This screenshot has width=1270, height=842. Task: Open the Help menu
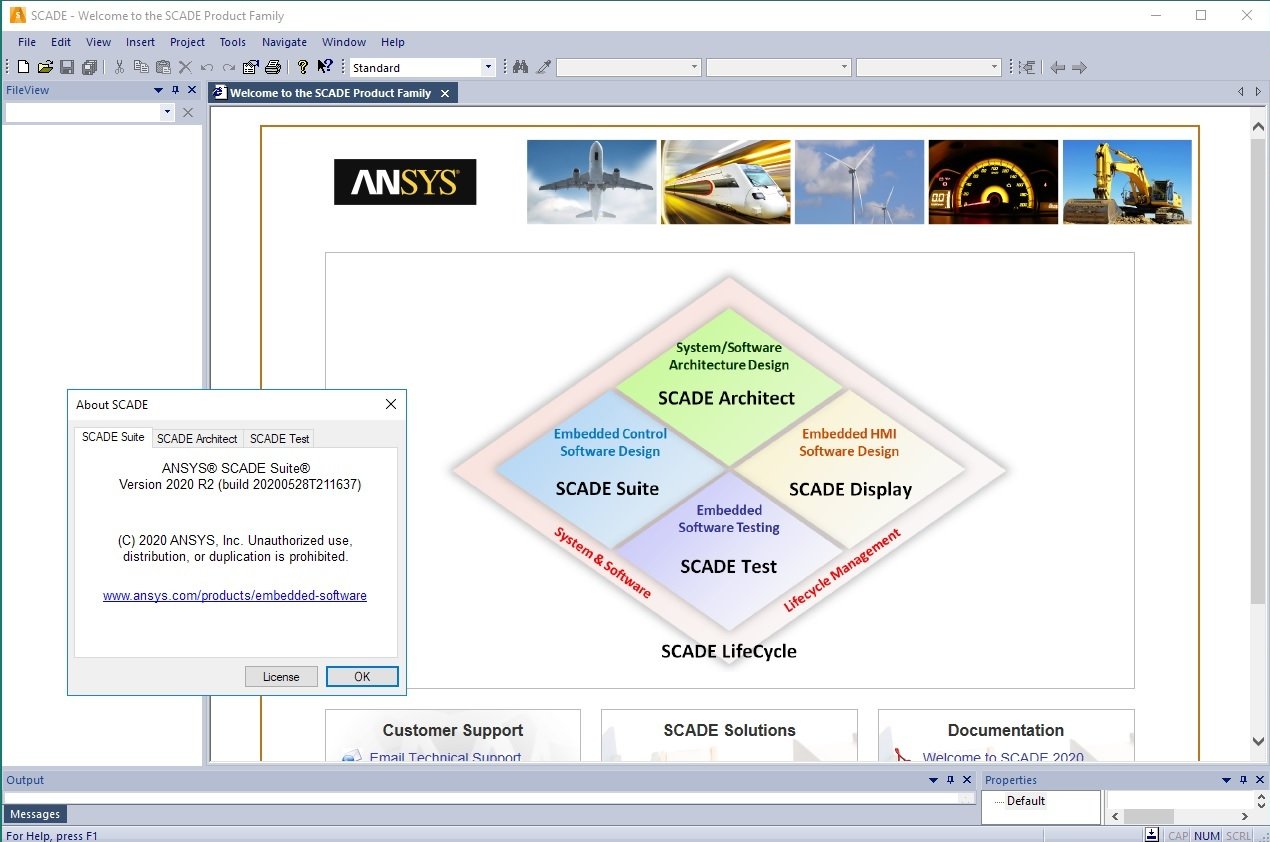coord(393,42)
